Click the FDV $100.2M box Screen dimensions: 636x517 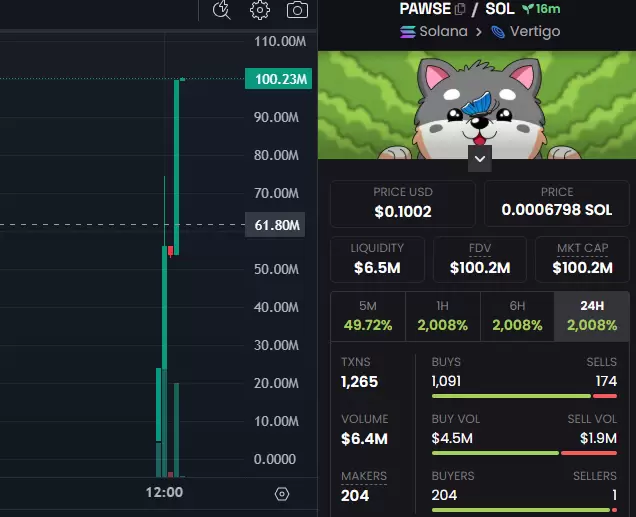click(480, 260)
